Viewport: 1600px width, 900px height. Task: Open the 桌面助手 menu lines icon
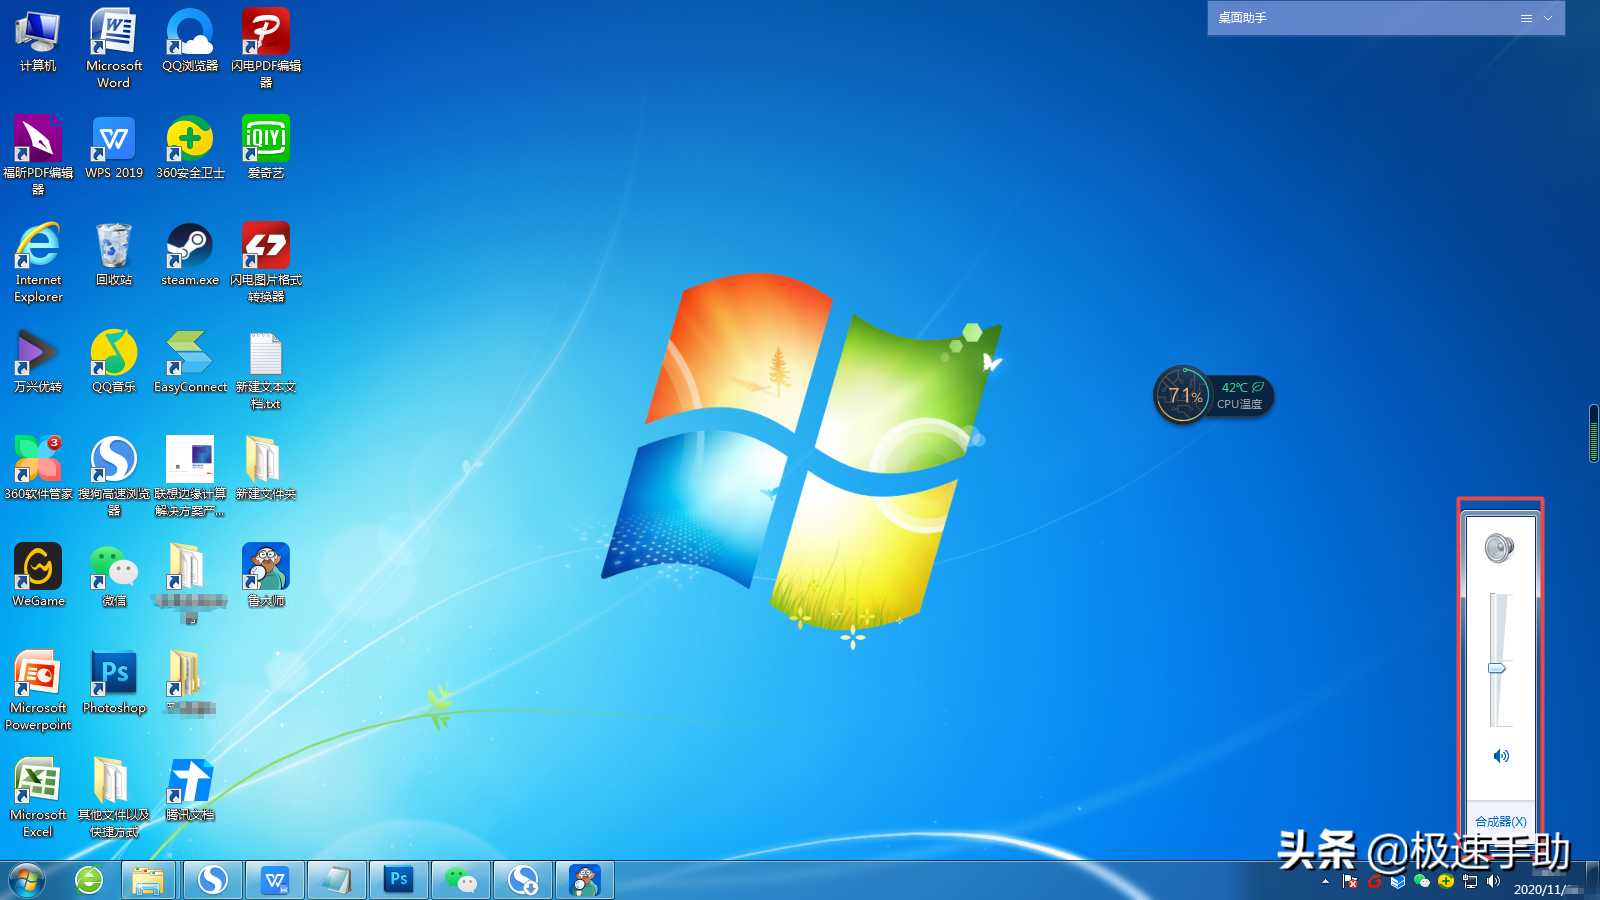click(x=1526, y=18)
